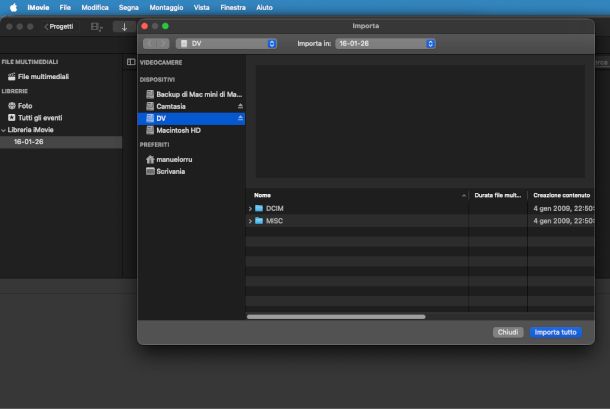Click the Foto icon in Librerie

pos(12,105)
